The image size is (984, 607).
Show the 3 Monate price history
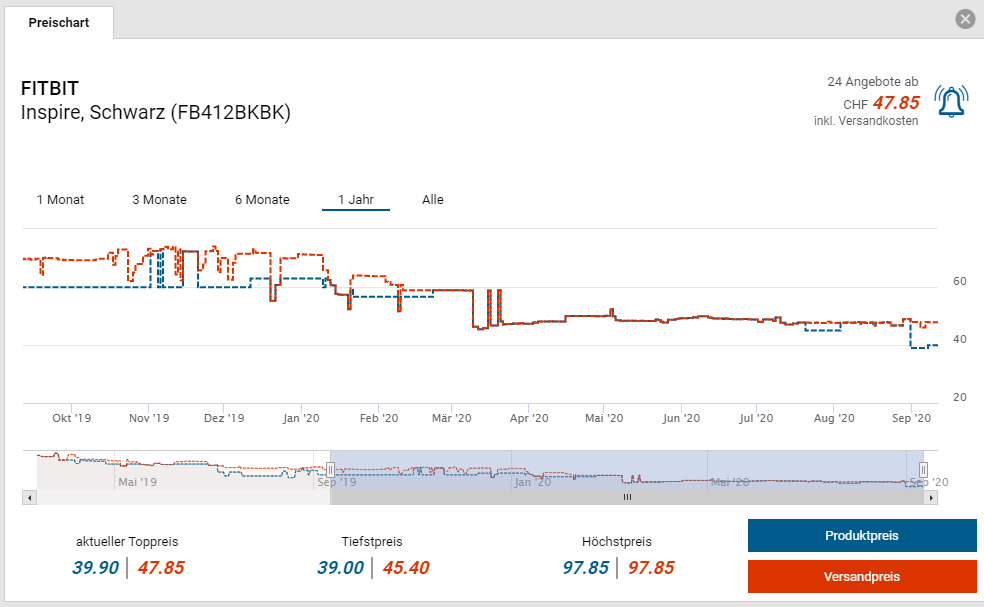point(159,199)
